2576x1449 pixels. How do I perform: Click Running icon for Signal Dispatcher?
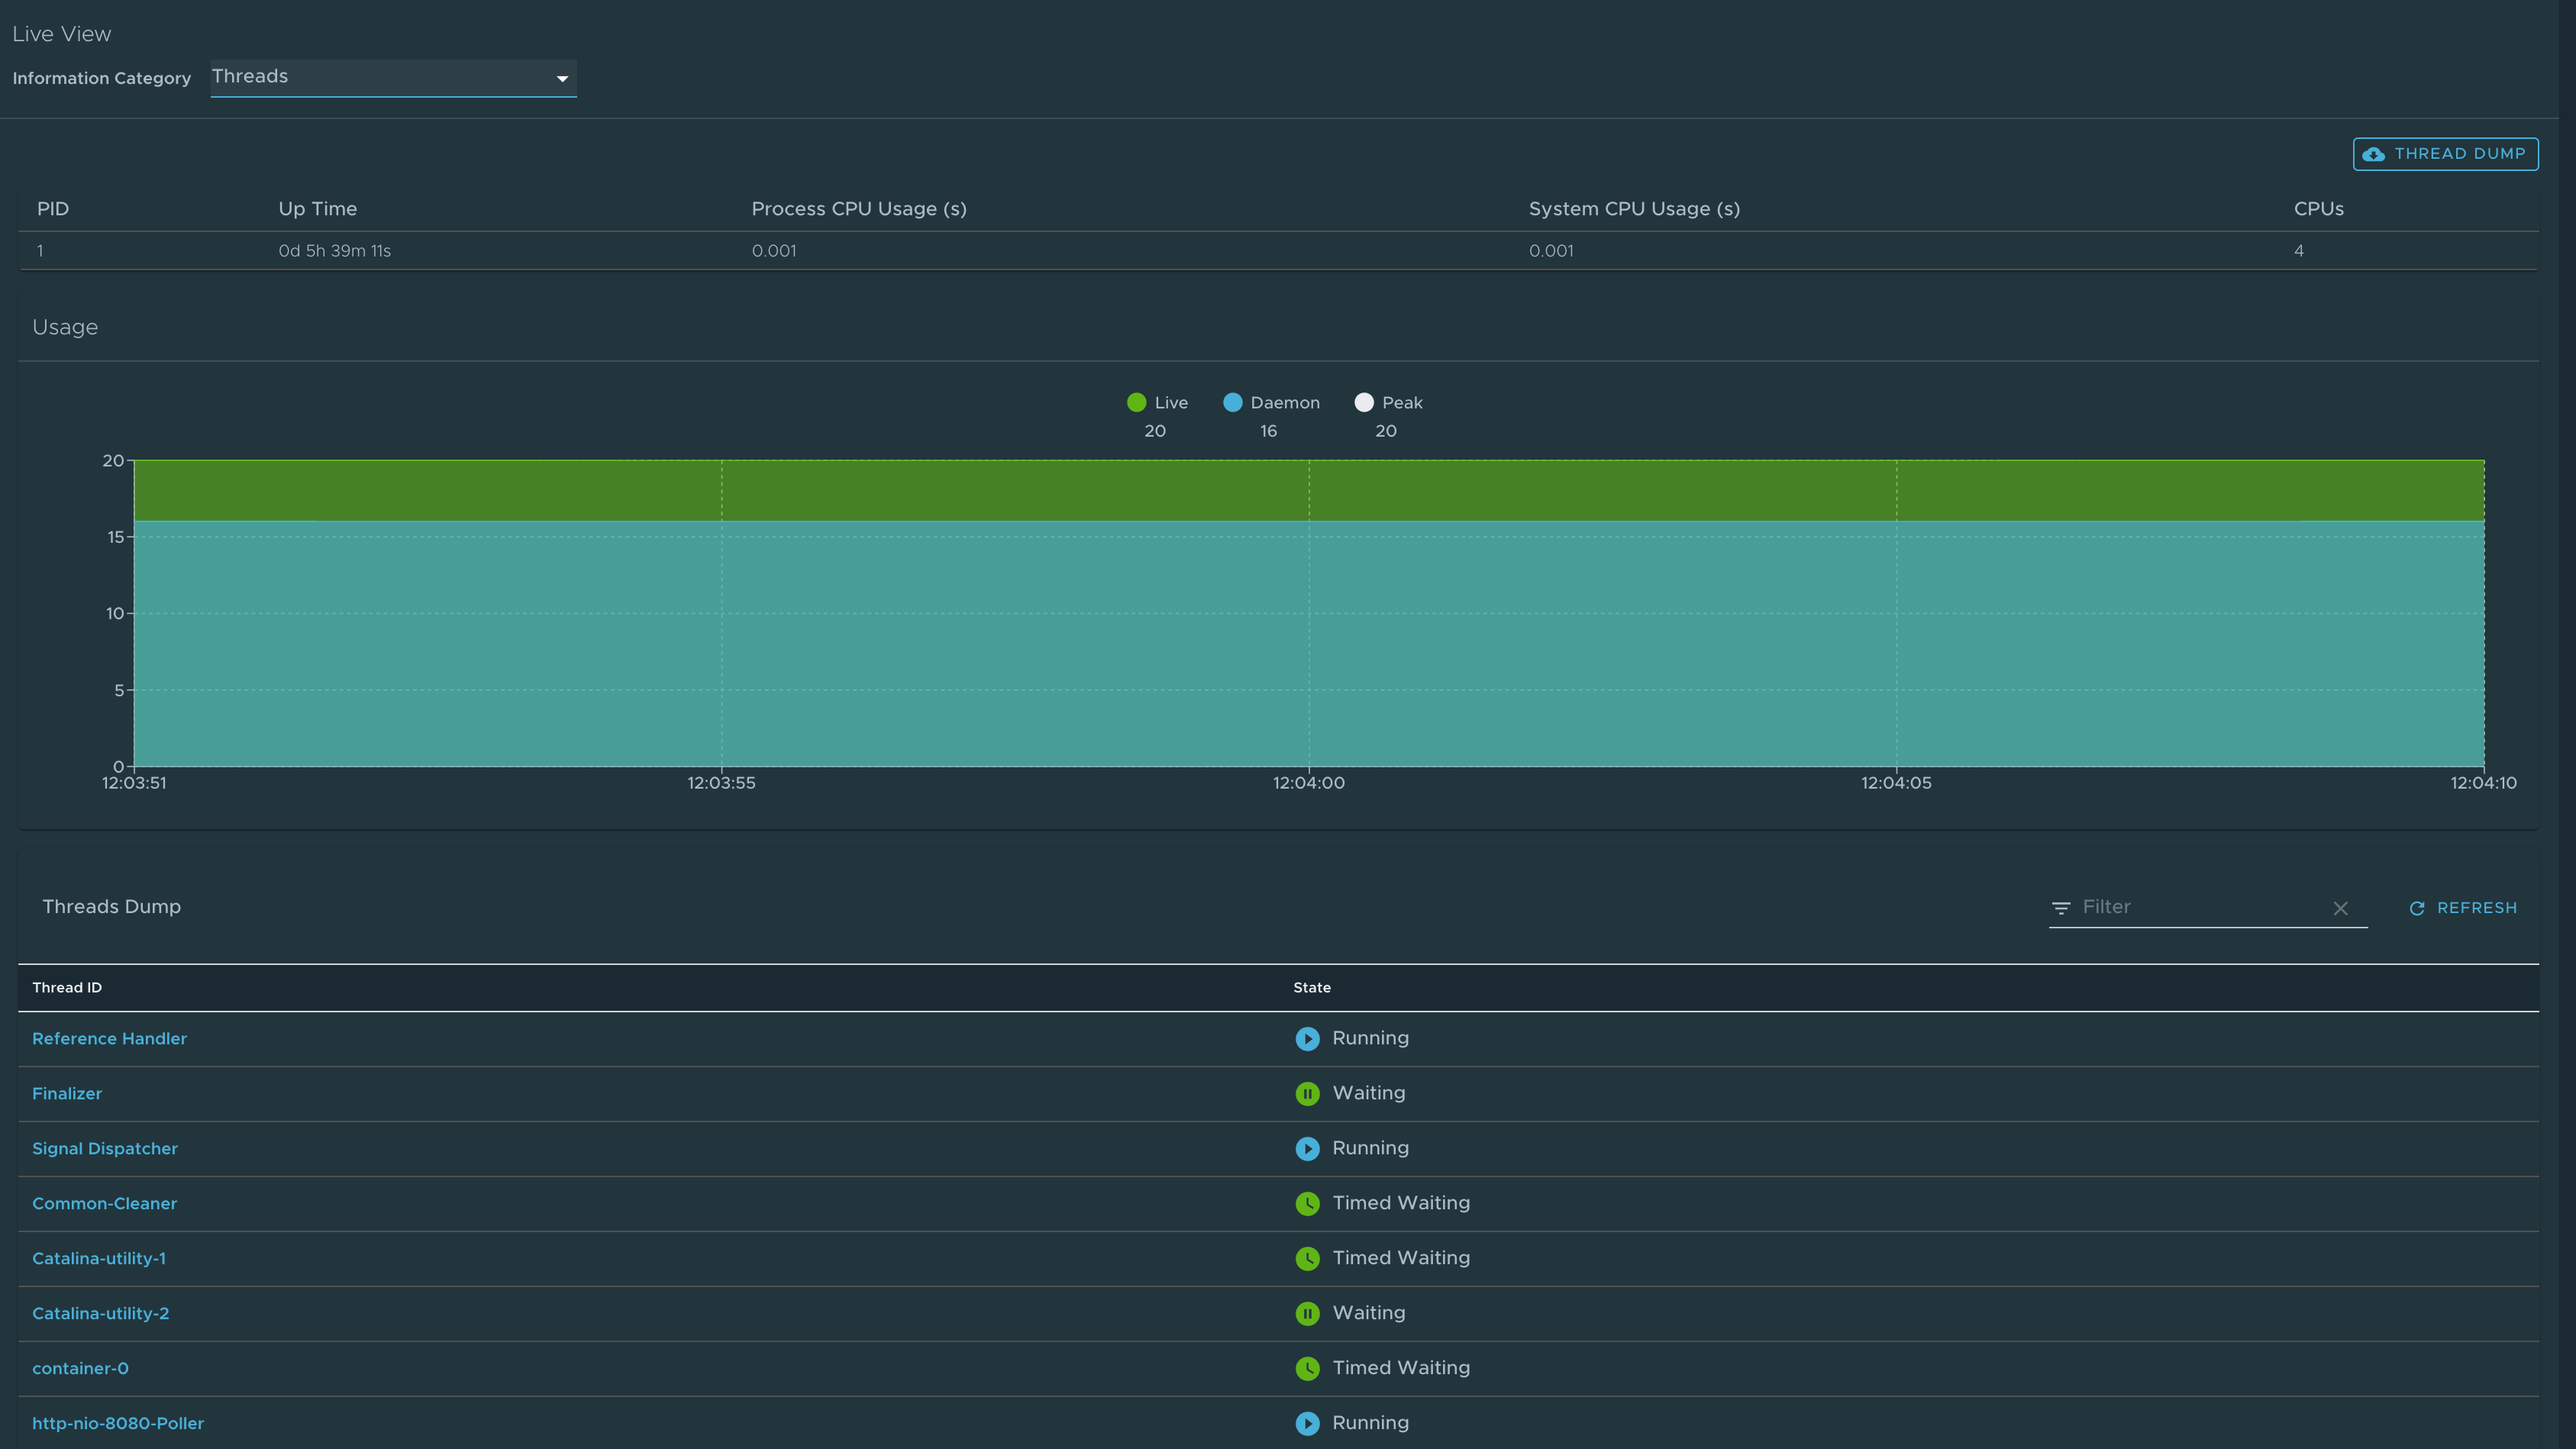tap(1307, 1148)
